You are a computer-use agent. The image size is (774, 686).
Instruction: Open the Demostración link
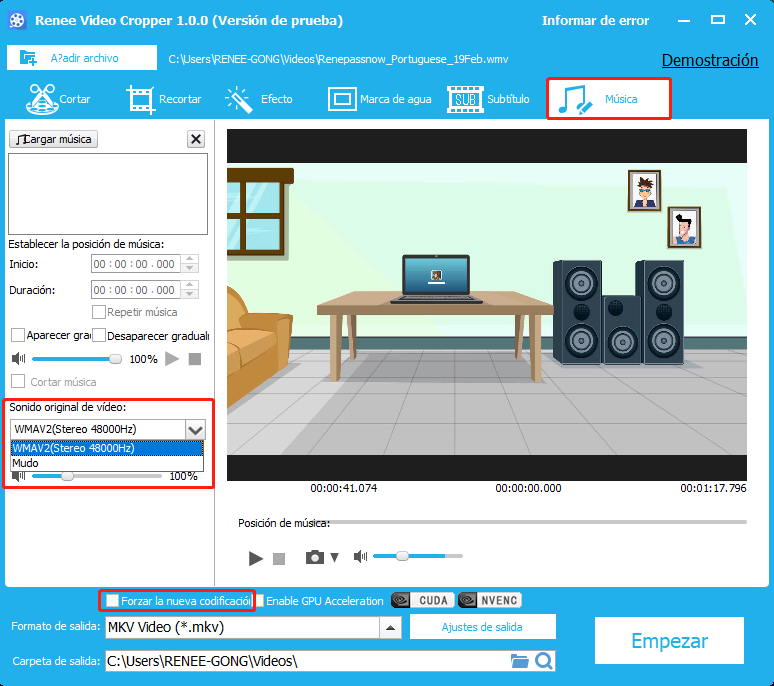point(709,60)
